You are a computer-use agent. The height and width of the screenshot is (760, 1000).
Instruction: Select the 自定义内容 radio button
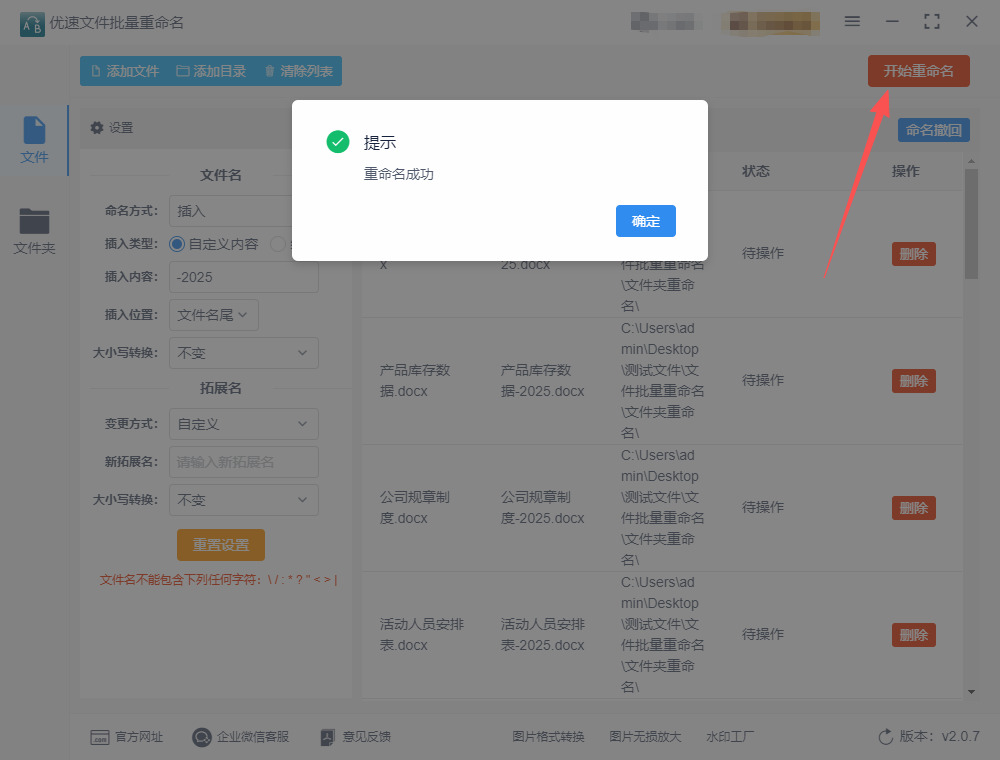tap(177, 244)
